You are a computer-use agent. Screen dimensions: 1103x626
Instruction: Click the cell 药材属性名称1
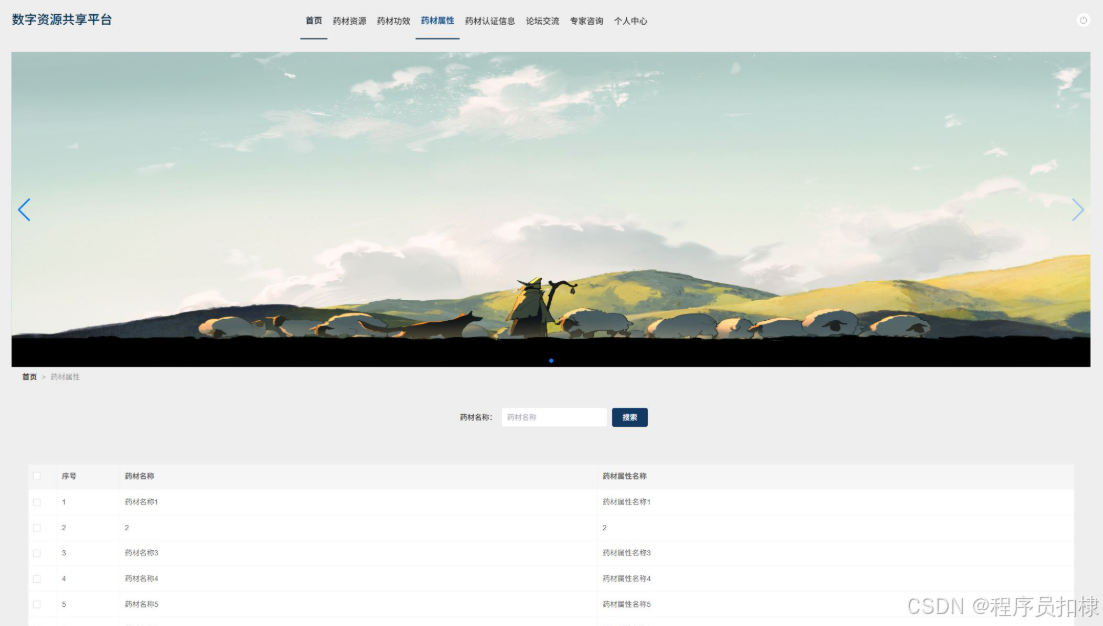pos(627,502)
